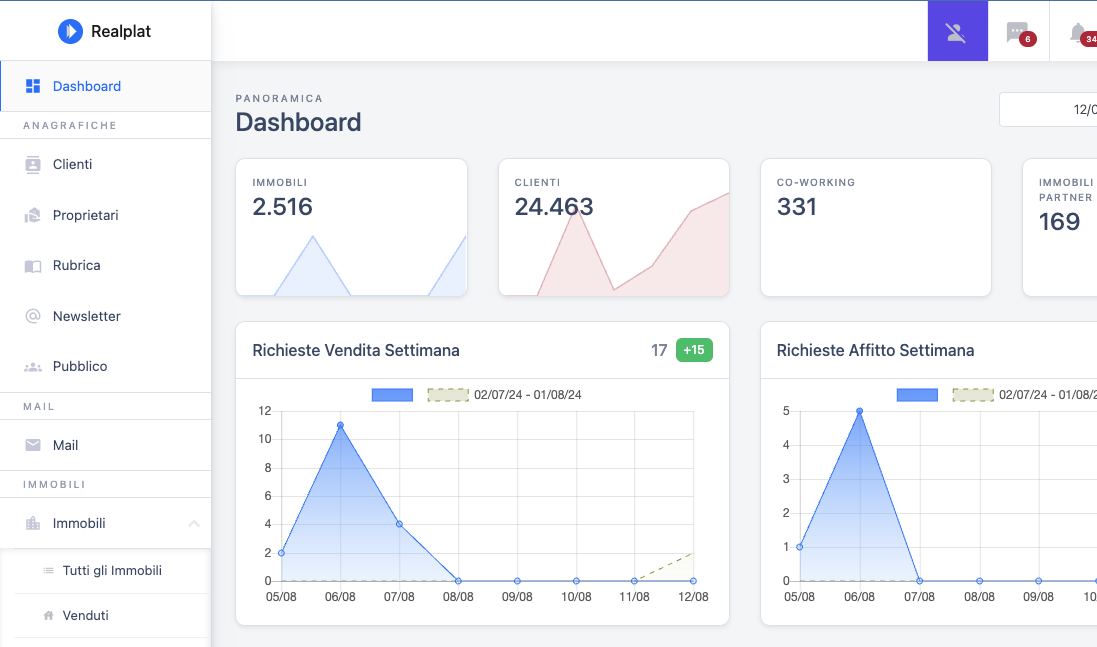
Task: Click the Realplat logo icon
Action: point(70,31)
